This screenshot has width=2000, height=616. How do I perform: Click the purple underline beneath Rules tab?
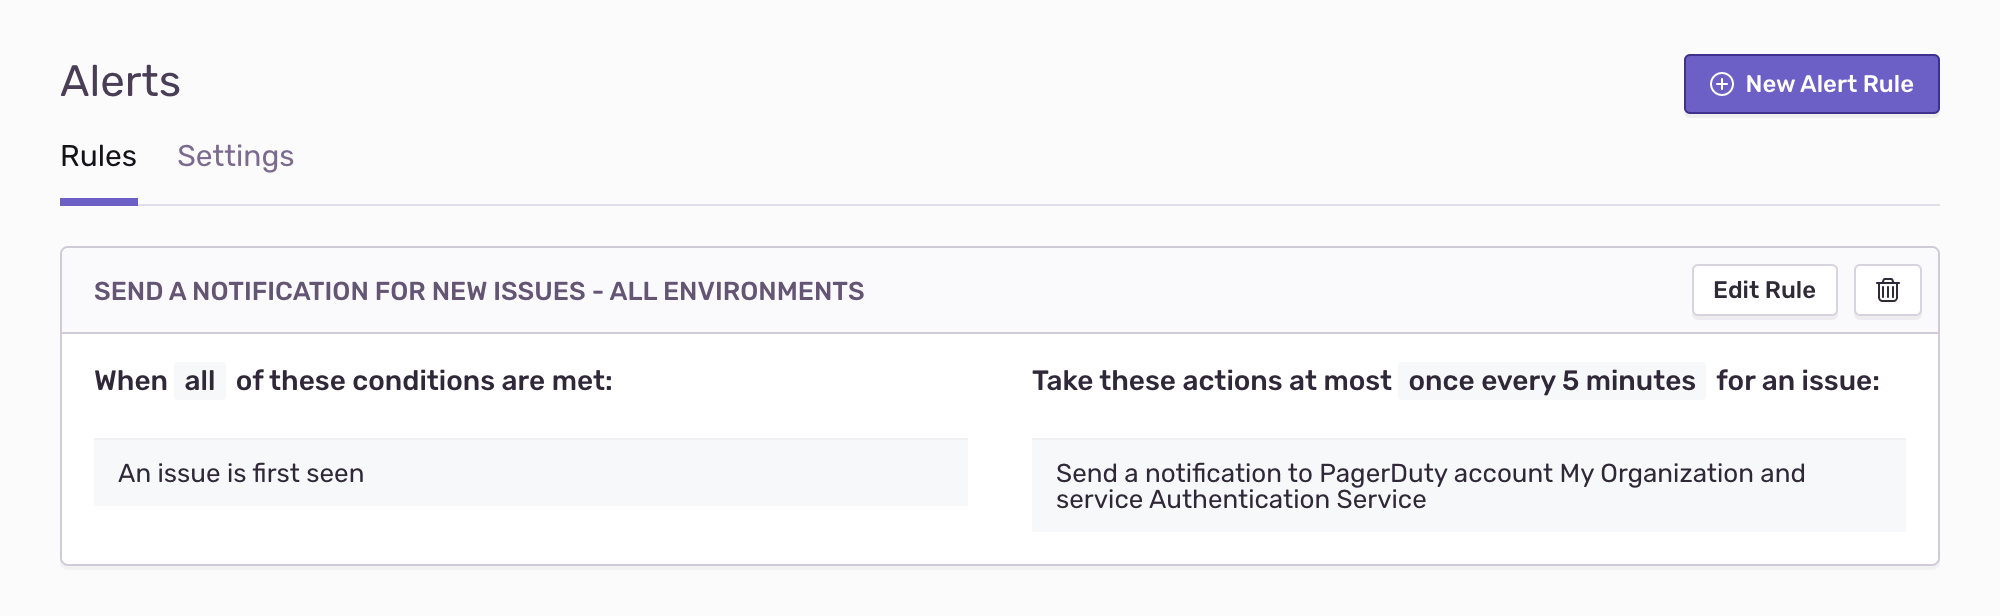click(99, 202)
